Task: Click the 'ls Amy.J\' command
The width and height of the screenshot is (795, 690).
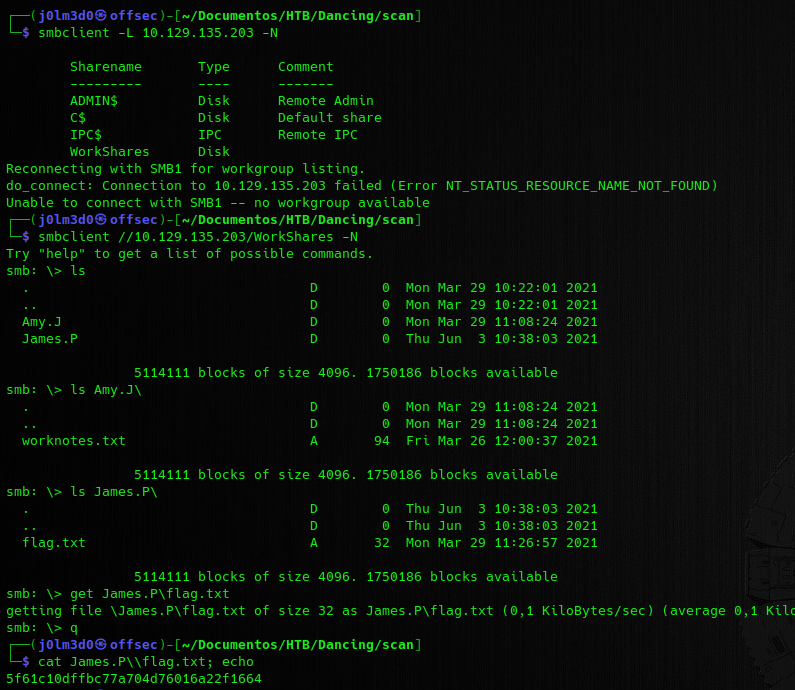Action: point(105,390)
